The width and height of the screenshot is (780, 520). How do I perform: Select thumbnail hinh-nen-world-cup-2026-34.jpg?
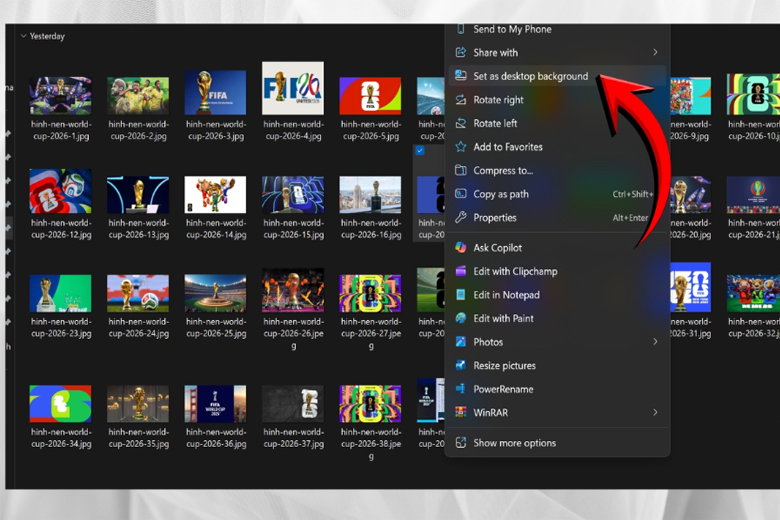tap(60, 404)
